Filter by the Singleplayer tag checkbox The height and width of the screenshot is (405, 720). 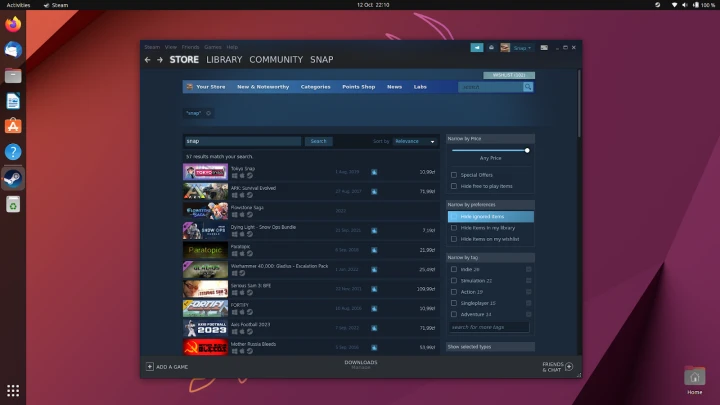tap(454, 303)
